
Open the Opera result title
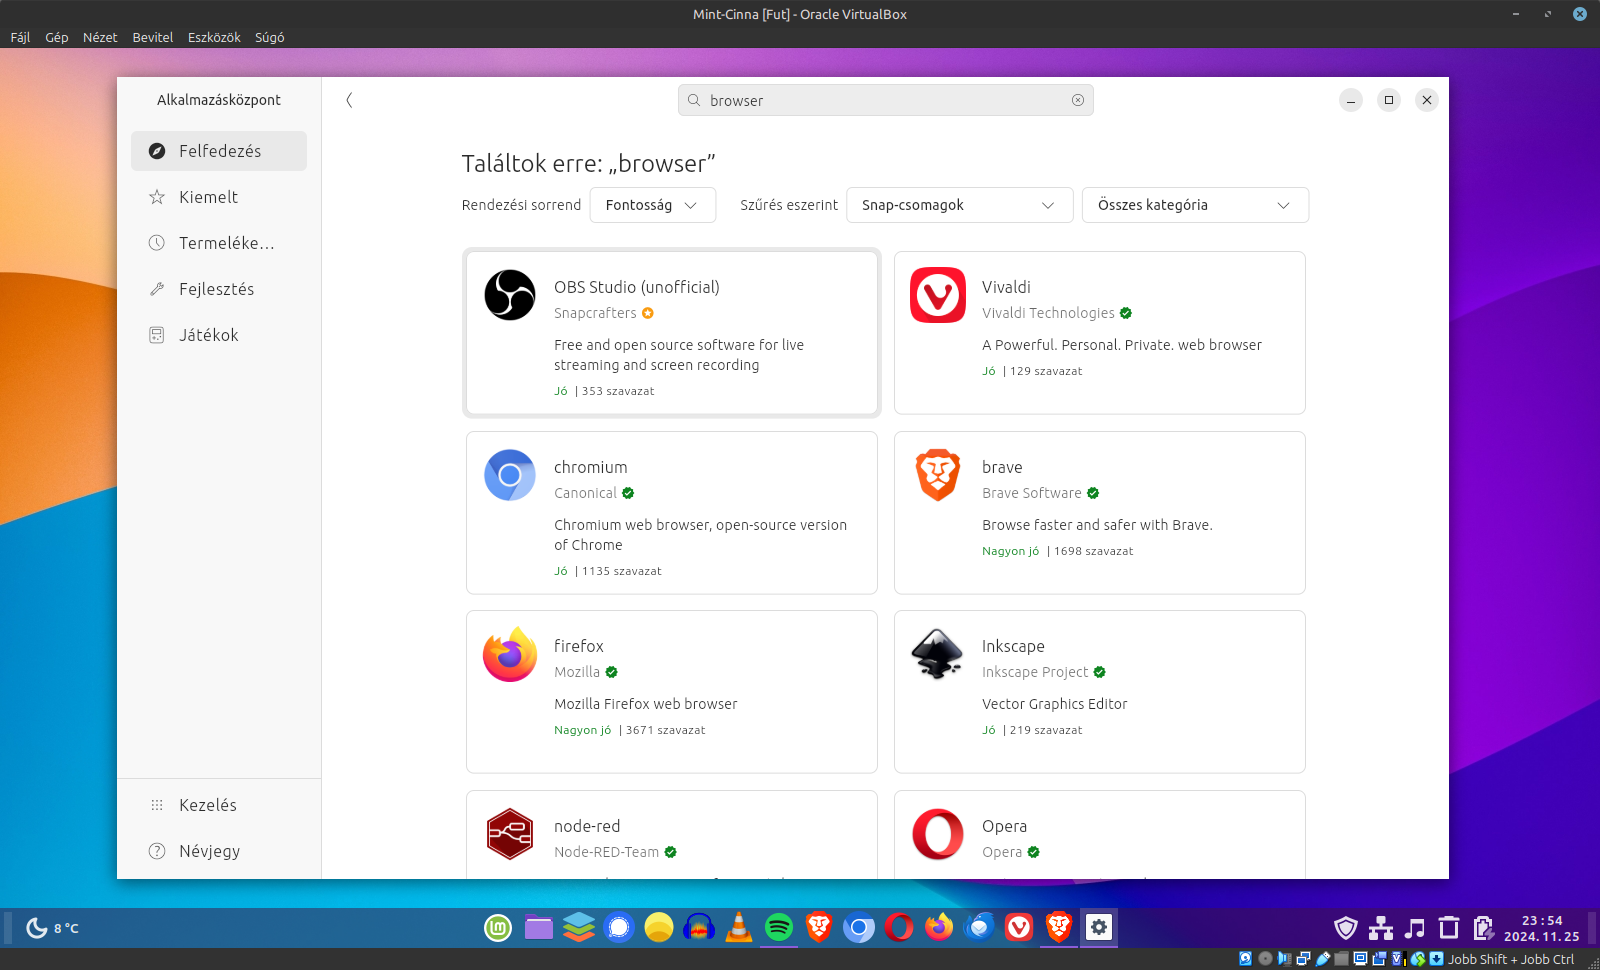1004,826
